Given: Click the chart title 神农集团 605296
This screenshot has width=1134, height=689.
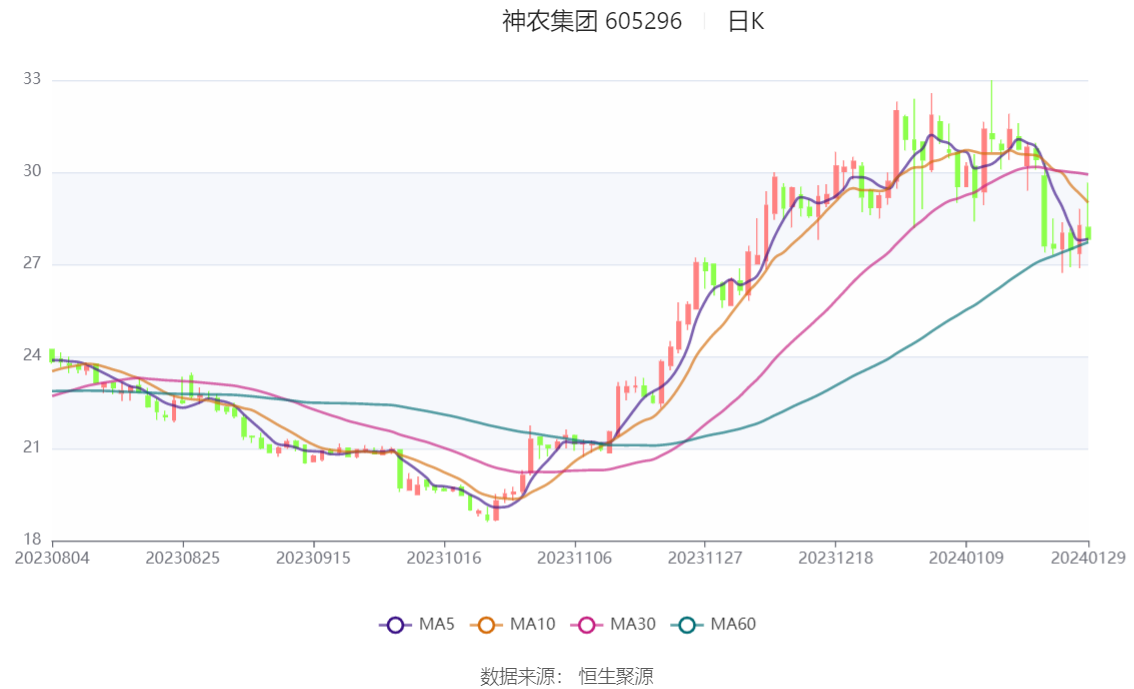Looking at the screenshot, I should point(592,21).
